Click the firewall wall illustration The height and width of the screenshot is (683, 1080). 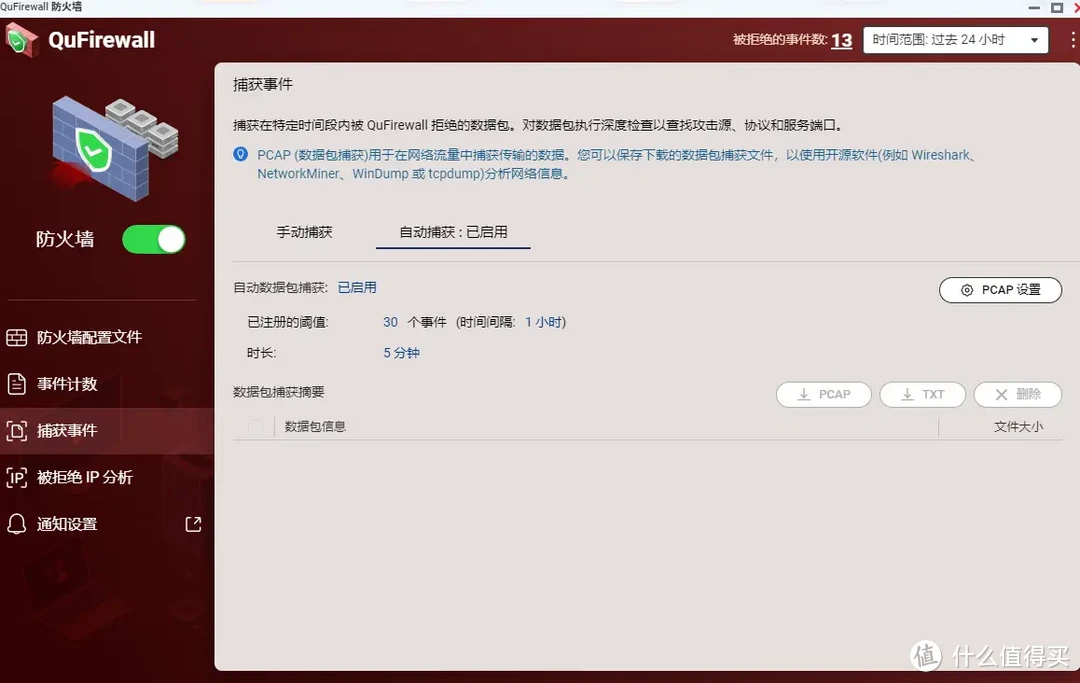(115, 148)
